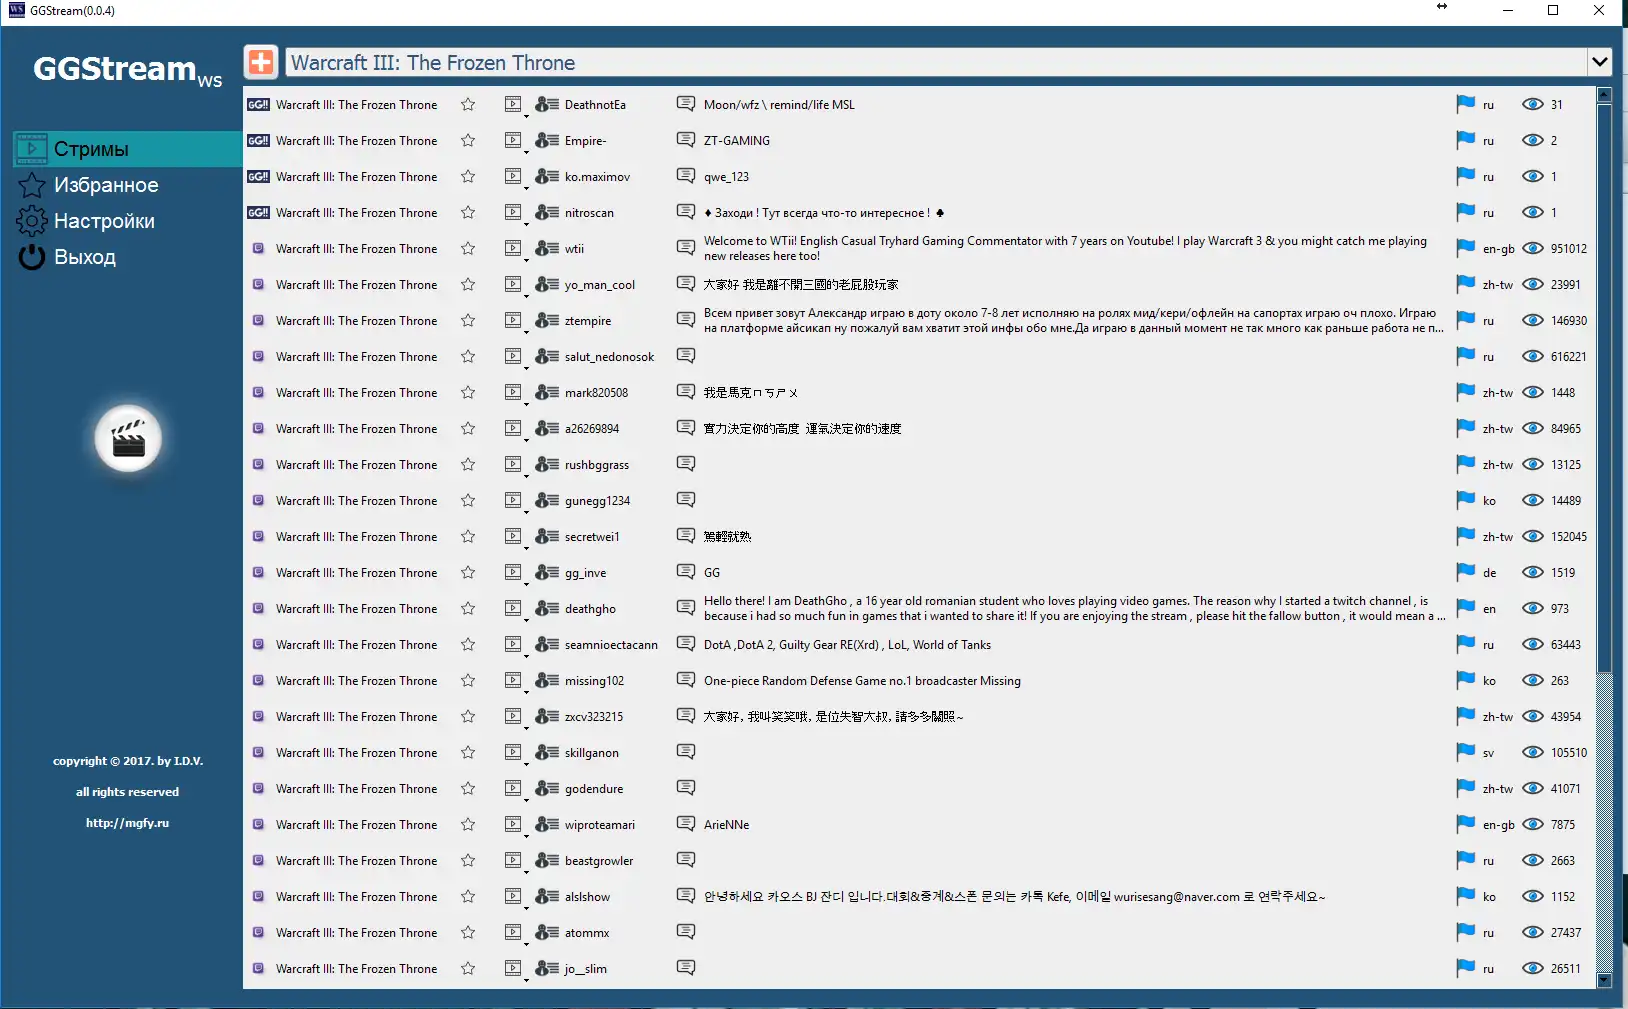1628x1009 pixels.
Task: Open chat icon in the qwe_123 row
Action: coord(686,176)
